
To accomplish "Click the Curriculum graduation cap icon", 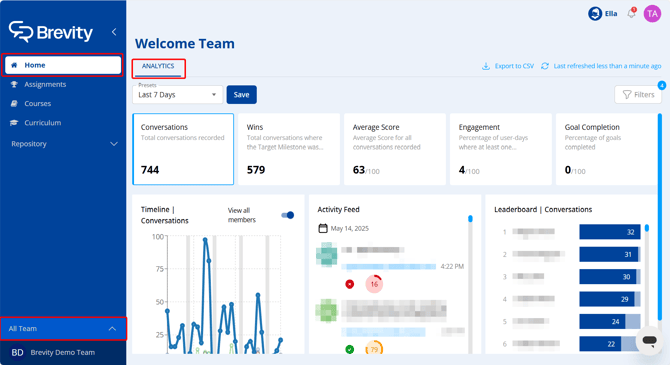I will coord(14,123).
